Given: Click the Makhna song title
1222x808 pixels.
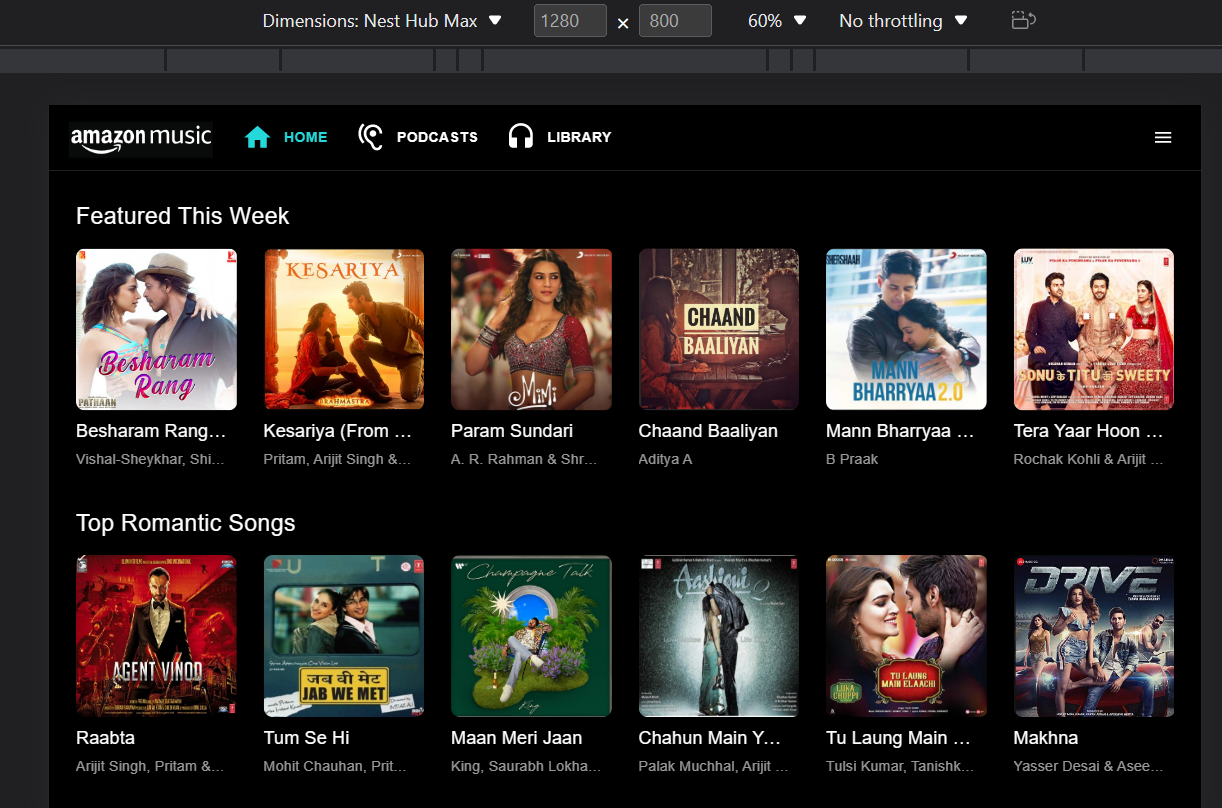Looking at the screenshot, I should tap(1046, 738).
